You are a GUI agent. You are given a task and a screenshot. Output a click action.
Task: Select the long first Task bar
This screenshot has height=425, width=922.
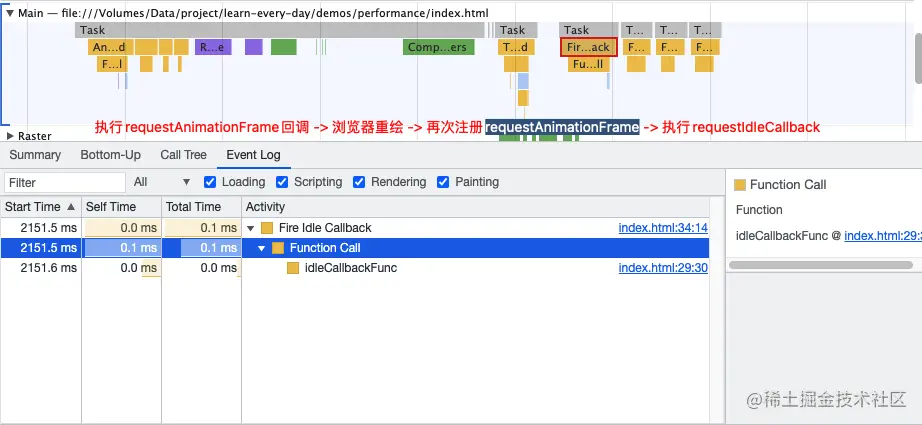(x=280, y=30)
